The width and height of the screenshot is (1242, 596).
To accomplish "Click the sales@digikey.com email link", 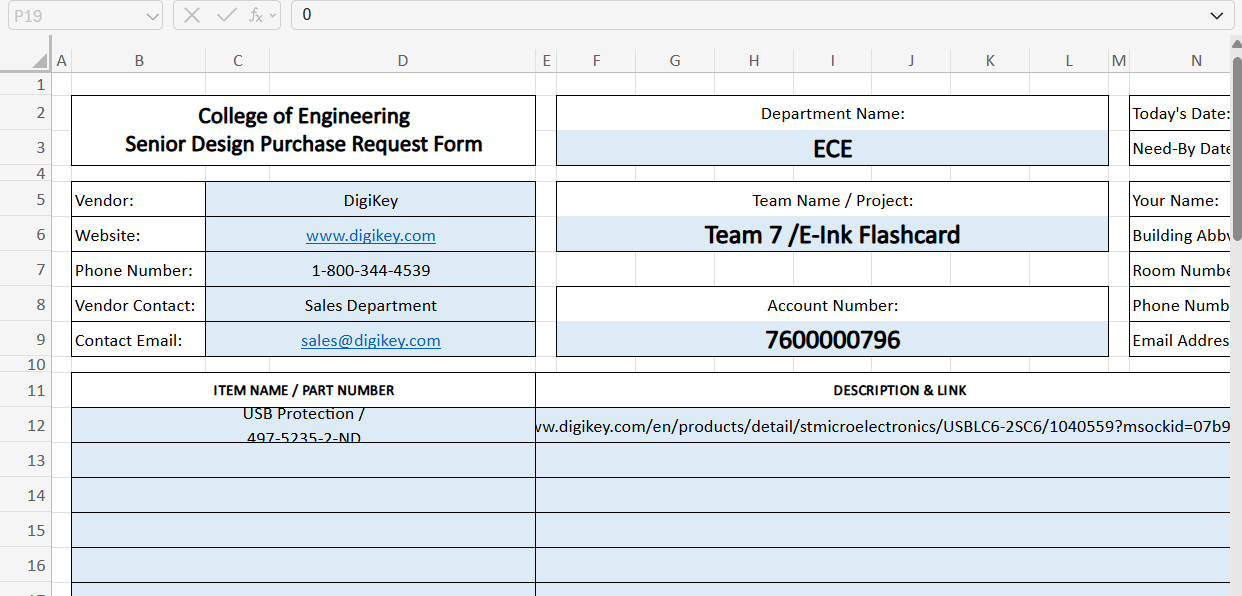I will pos(370,340).
